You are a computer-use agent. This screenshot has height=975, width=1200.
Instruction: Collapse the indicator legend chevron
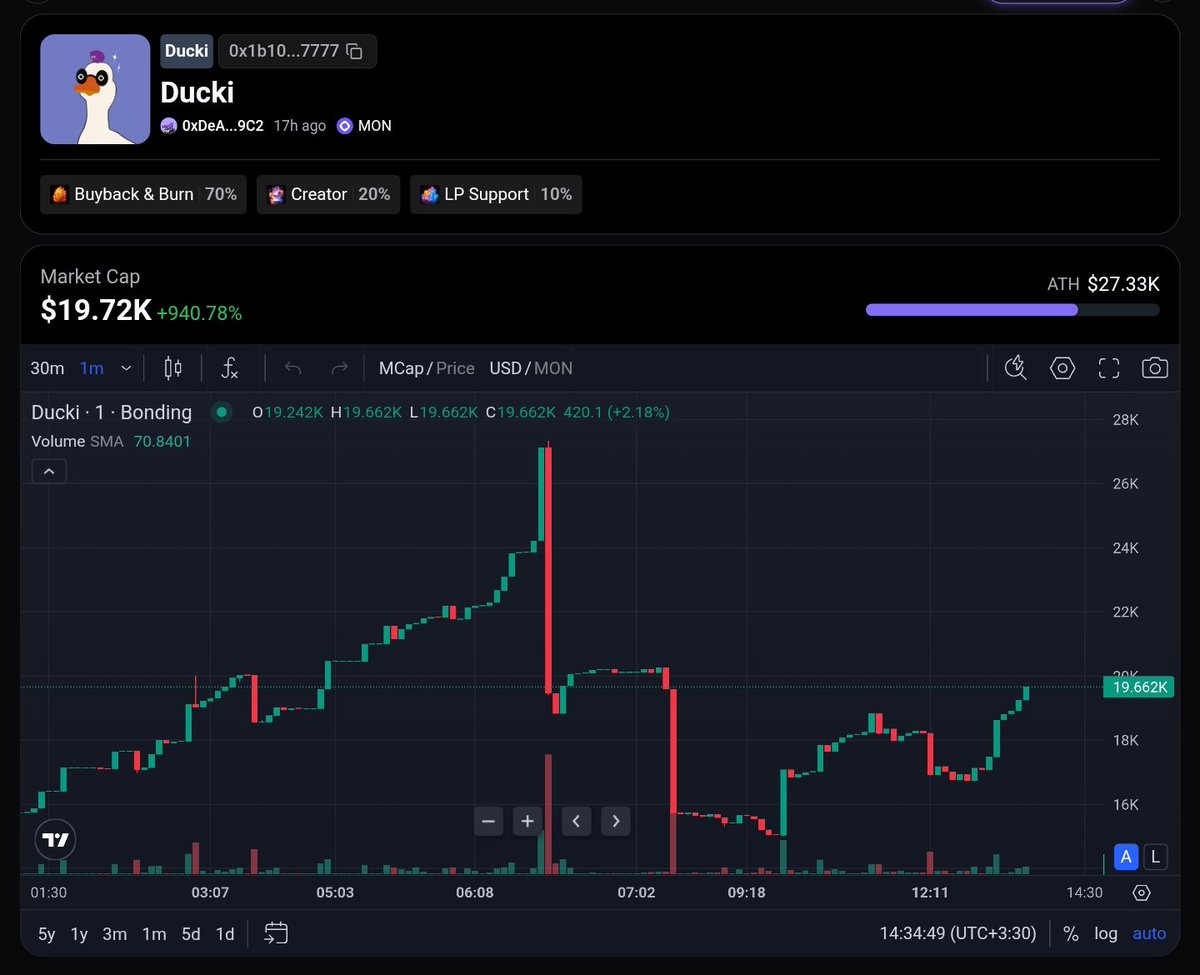(x=49, y=470)
